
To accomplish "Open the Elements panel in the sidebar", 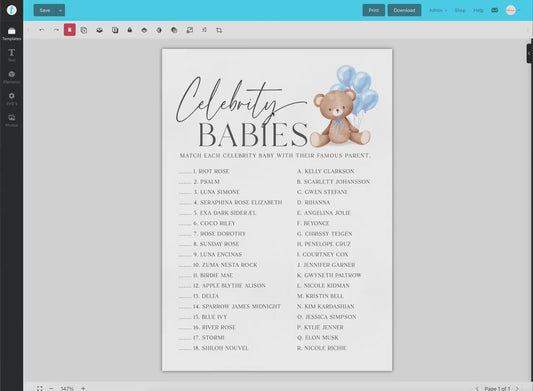I will (12, 77).
